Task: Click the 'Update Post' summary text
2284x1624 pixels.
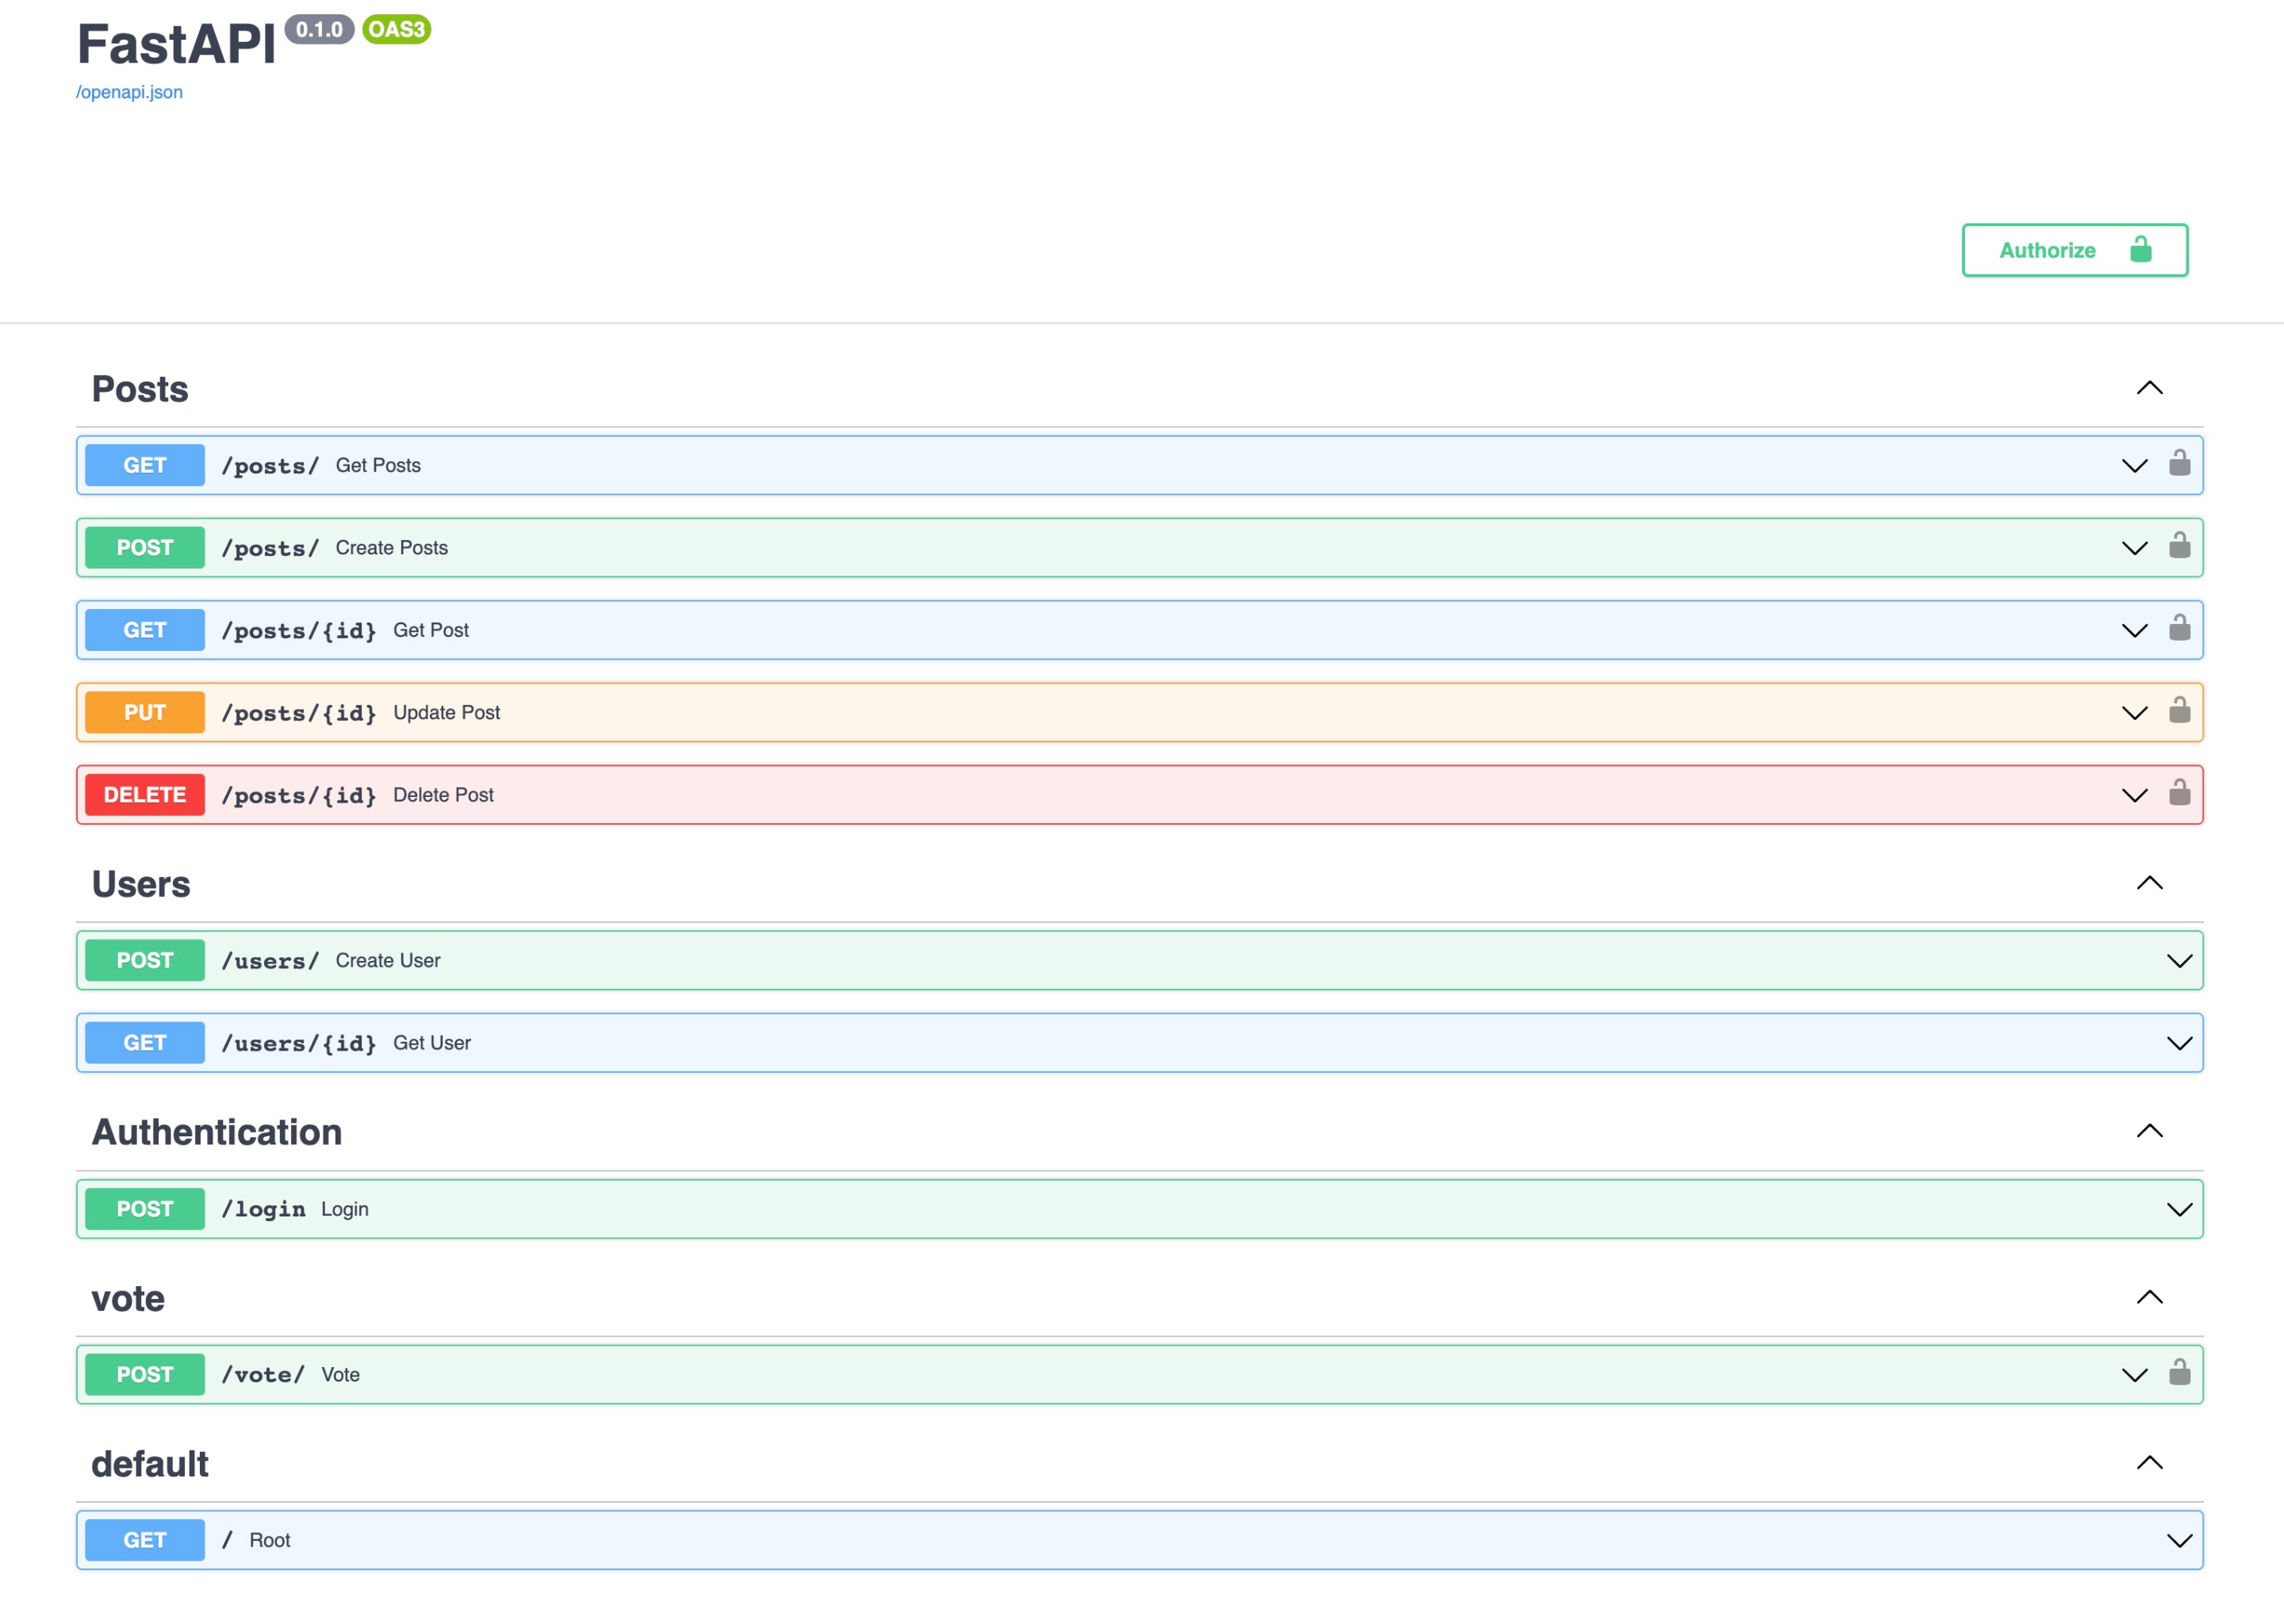Action: coord(447,713)
